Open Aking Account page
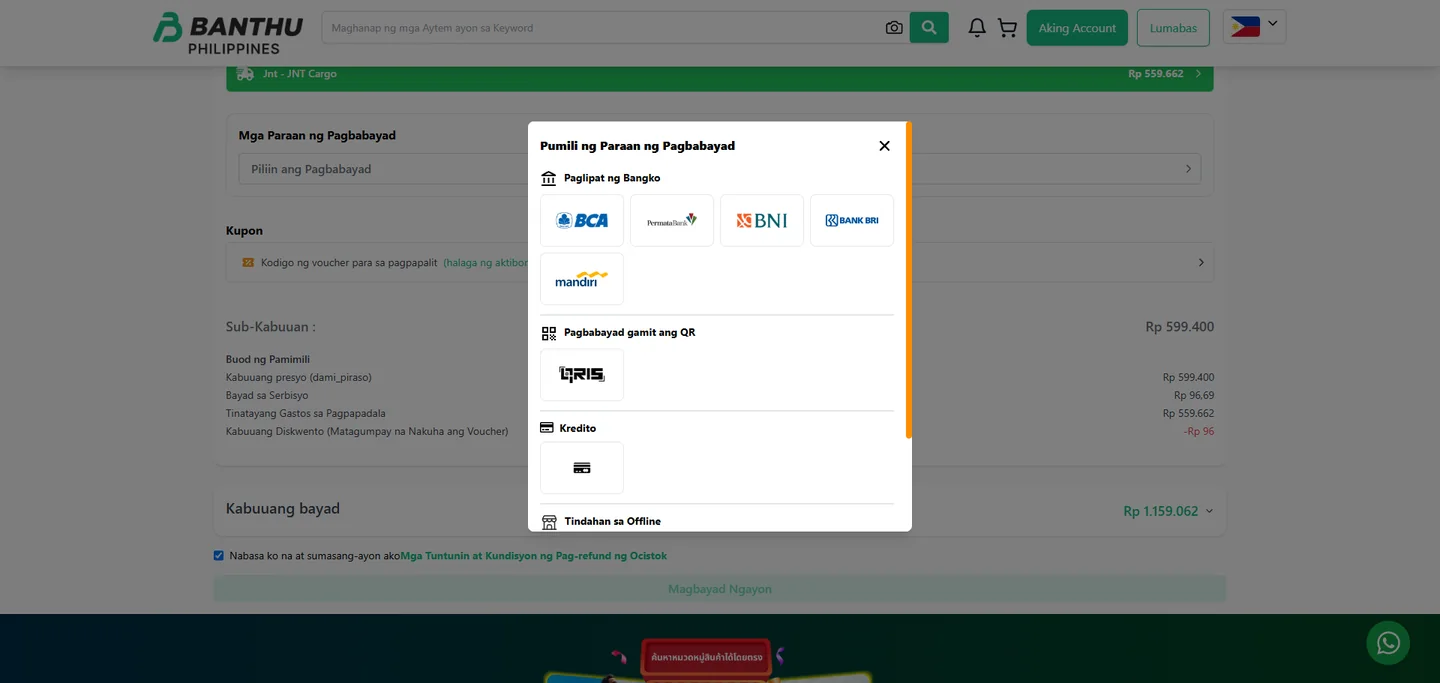Viewport: 1440px width, 683px height. pyautogui.click(x=1077, y=28)
